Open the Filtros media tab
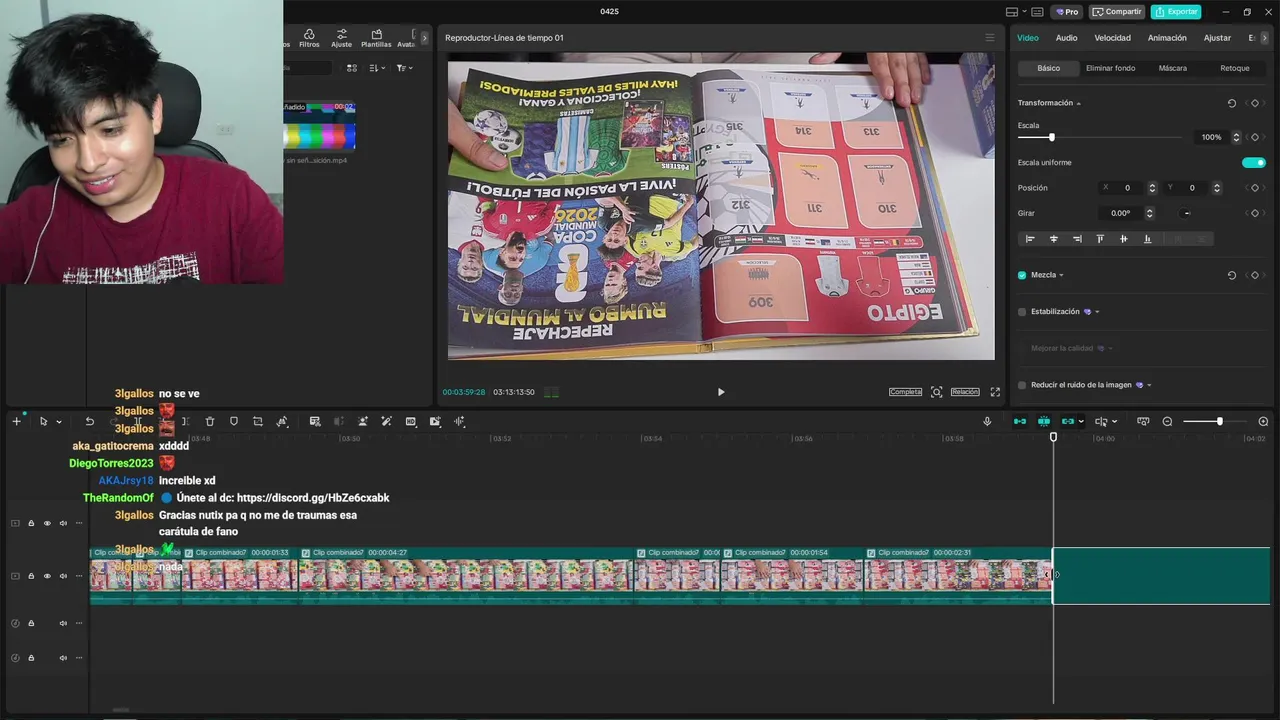 [x=309, y=38]
